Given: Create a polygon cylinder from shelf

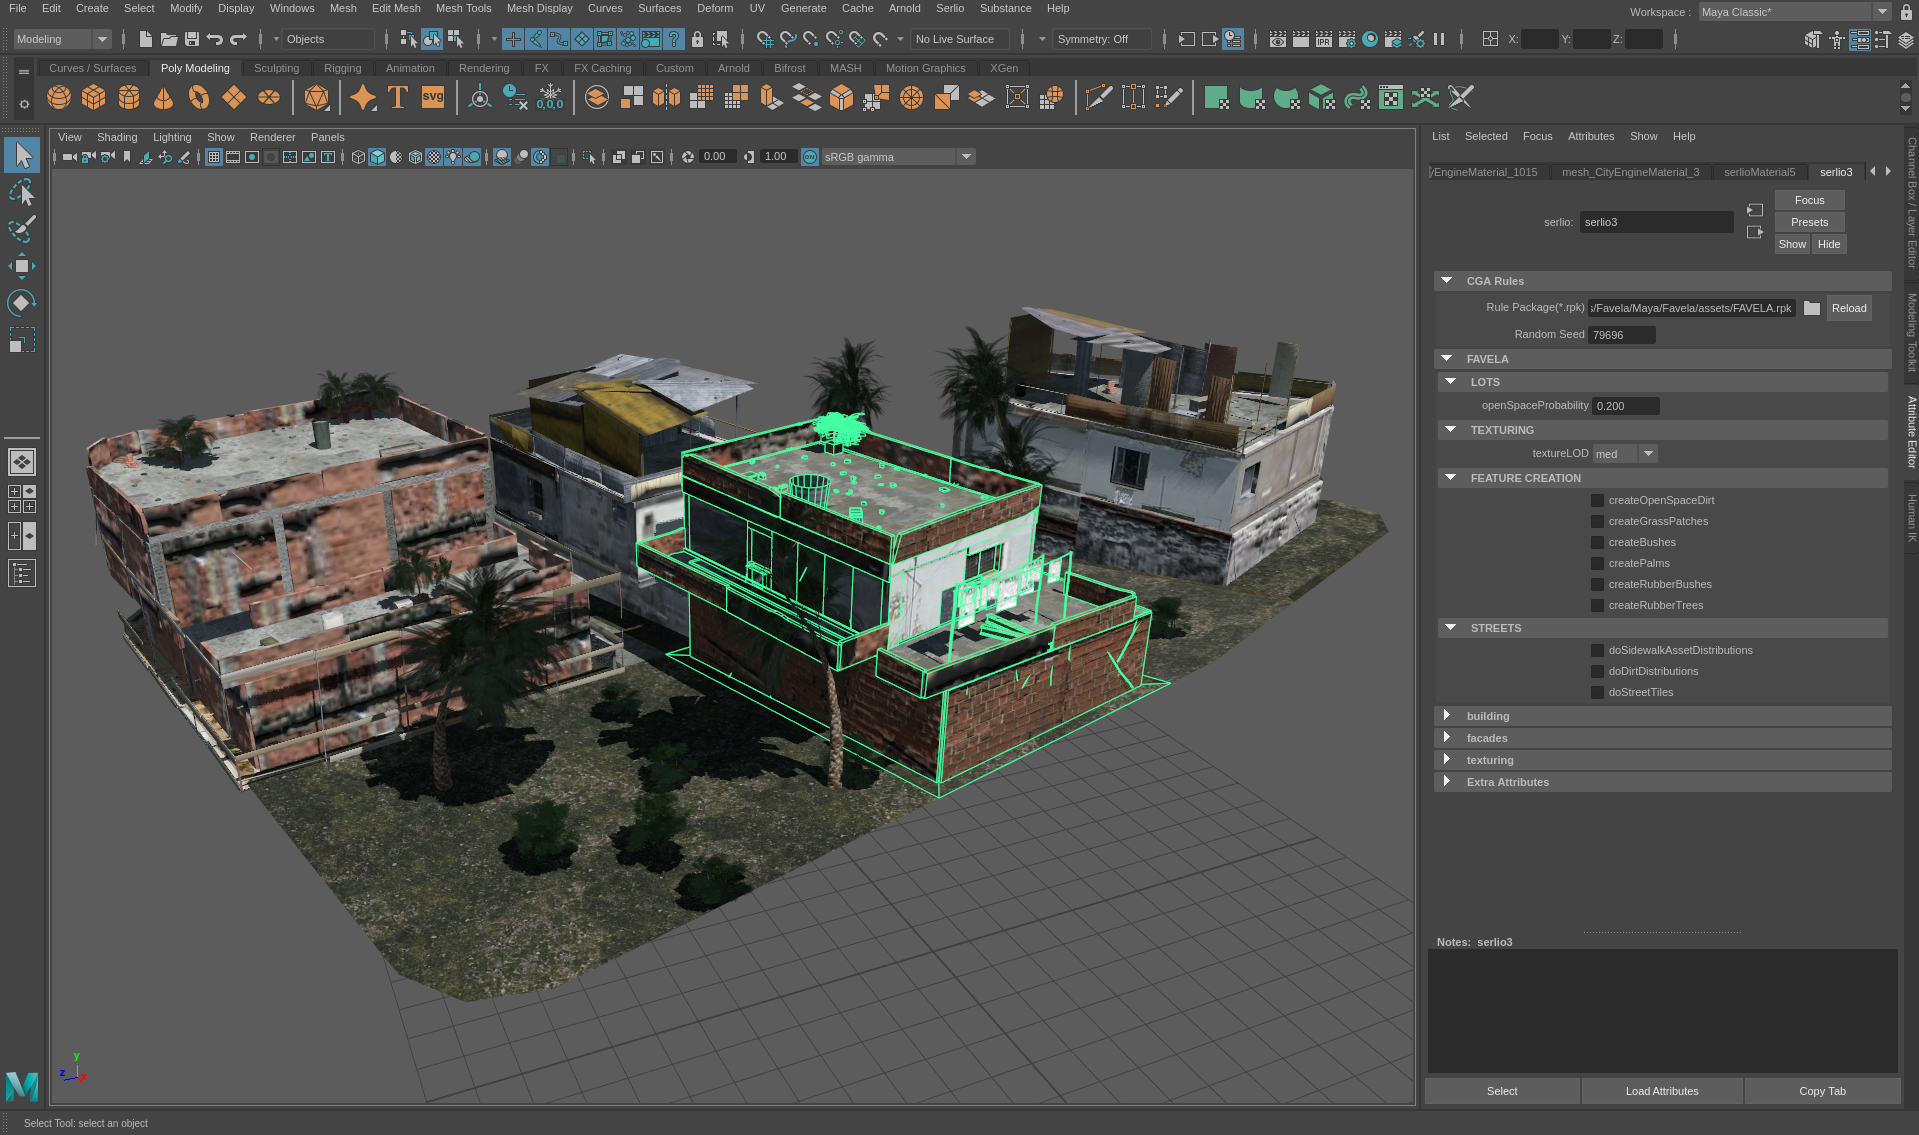Looking at the screenshot, I should [129, 97].
